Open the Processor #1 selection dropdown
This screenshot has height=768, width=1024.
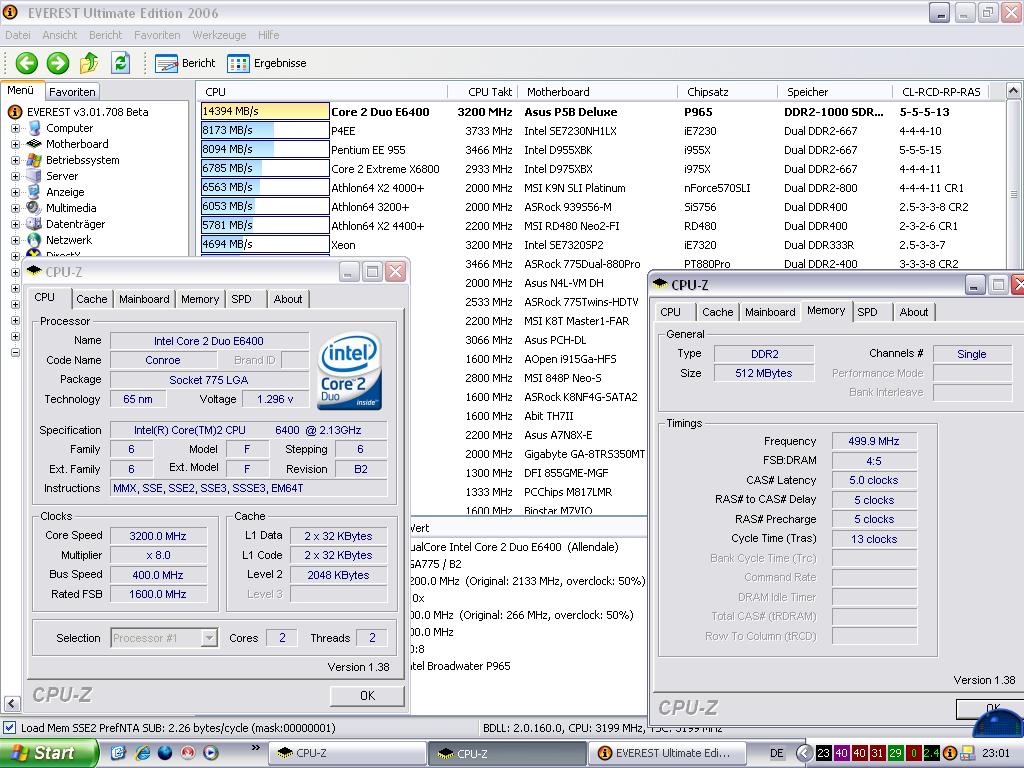pos(209,638)
